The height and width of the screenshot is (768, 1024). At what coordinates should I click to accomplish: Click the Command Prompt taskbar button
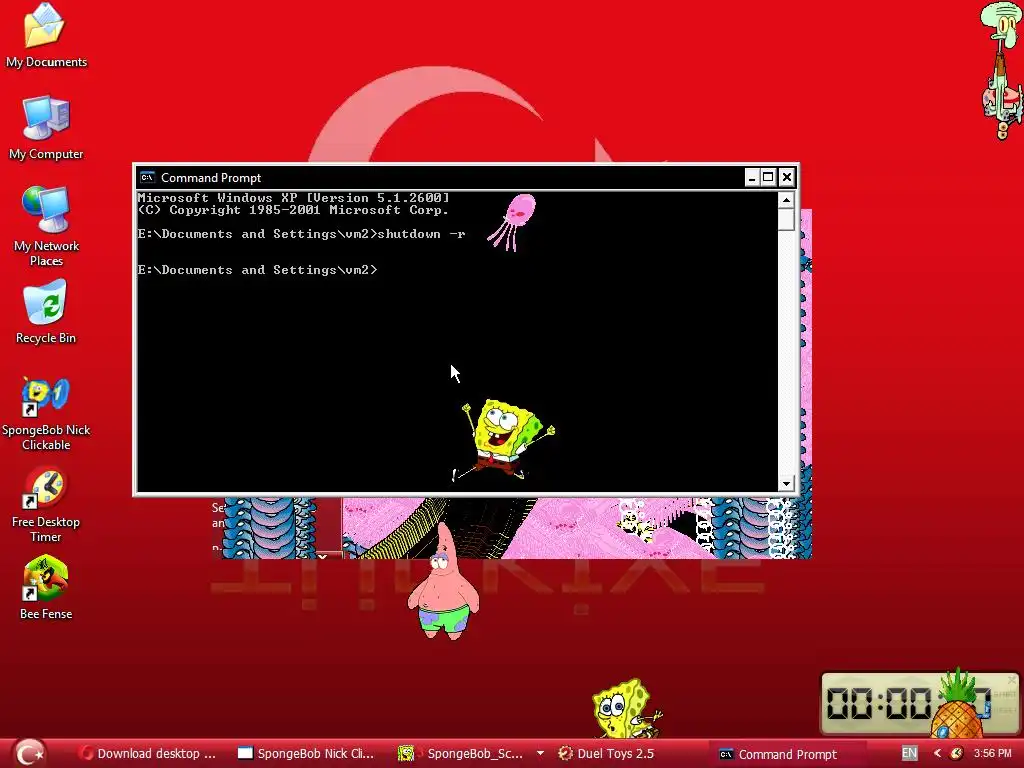pos(778,754)
